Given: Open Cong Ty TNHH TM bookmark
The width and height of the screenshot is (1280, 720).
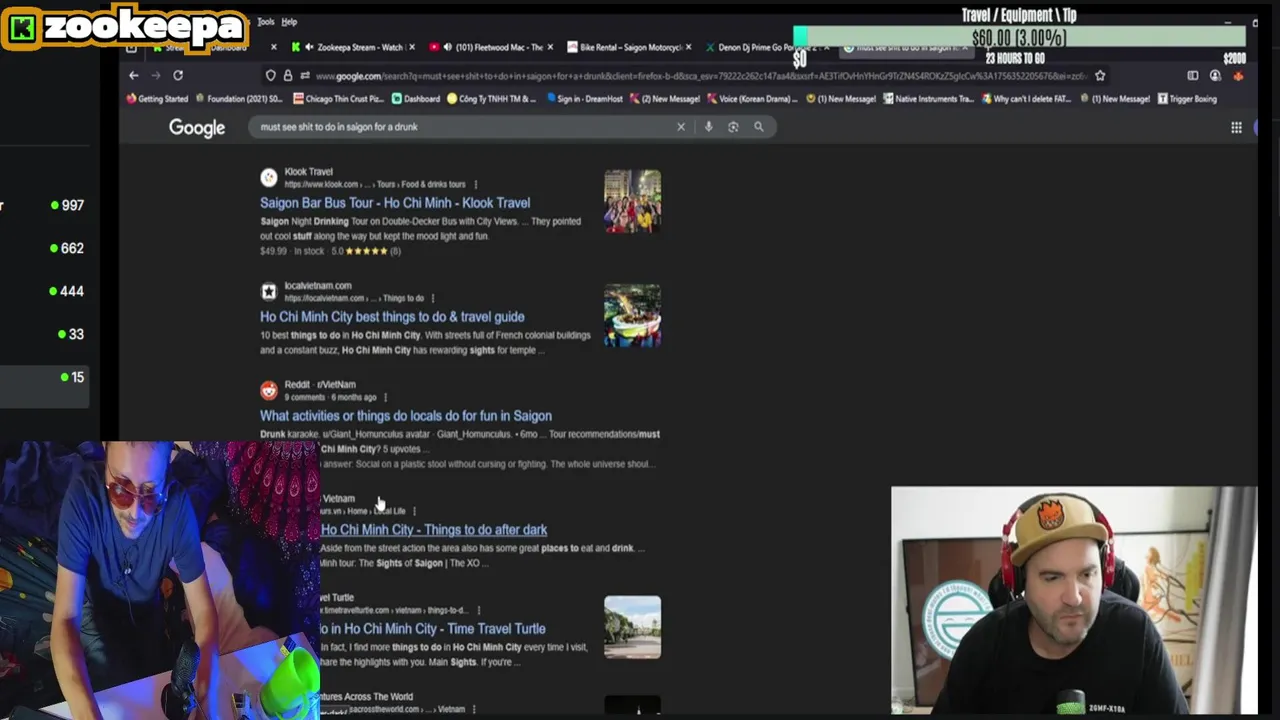Looking at the screenshot, I should [x=492, y=99].
